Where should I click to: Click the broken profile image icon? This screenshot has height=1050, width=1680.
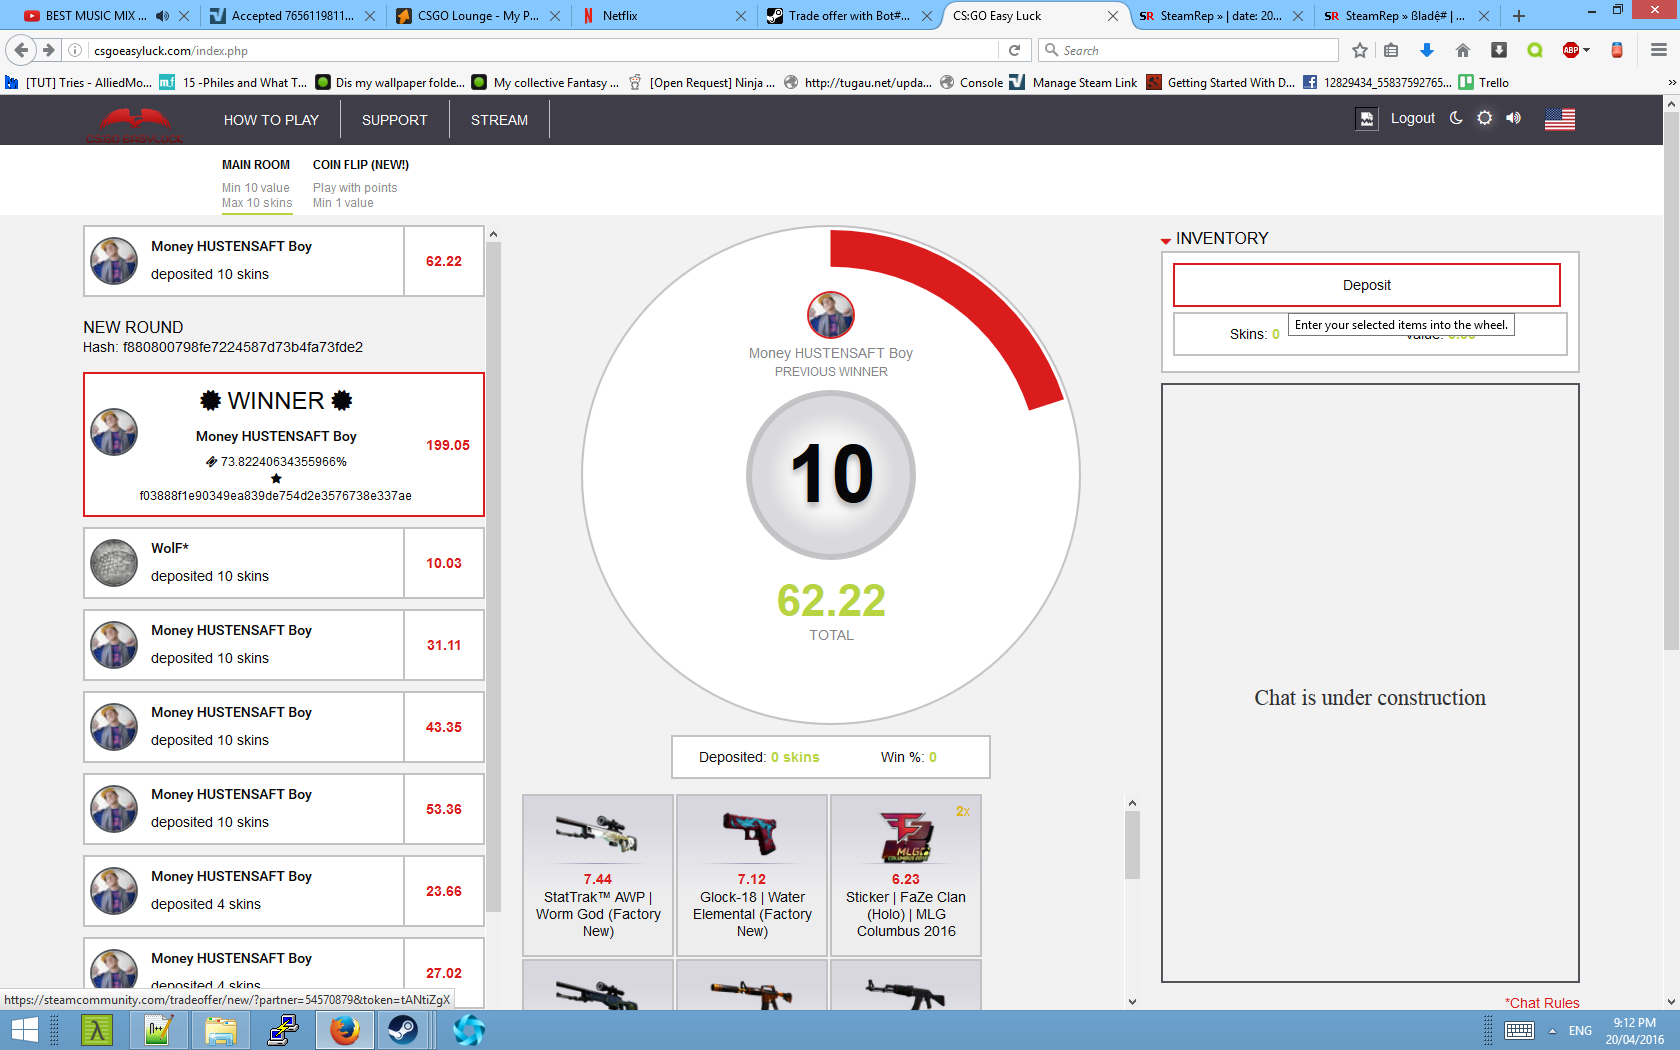[1366, 119]
